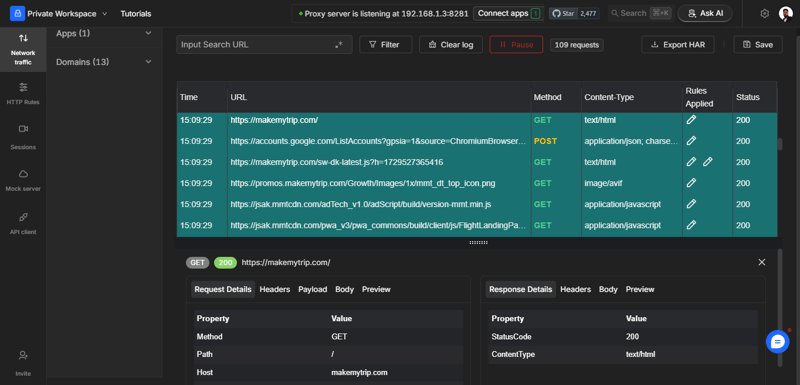Select the mmt_dt_top_icon.png row URL
Screen dimensions: 800x385
pos(363,183)
